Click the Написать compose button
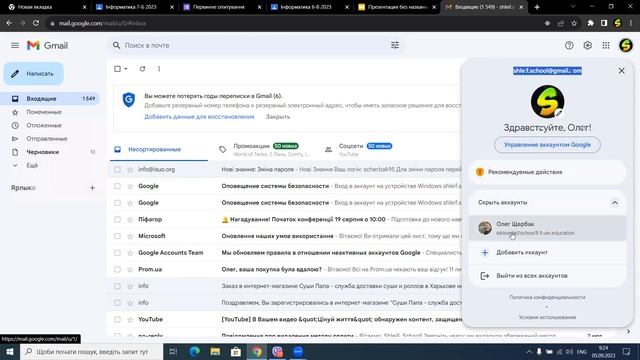Viewport: 640px width, 360px height. [33, 73]
